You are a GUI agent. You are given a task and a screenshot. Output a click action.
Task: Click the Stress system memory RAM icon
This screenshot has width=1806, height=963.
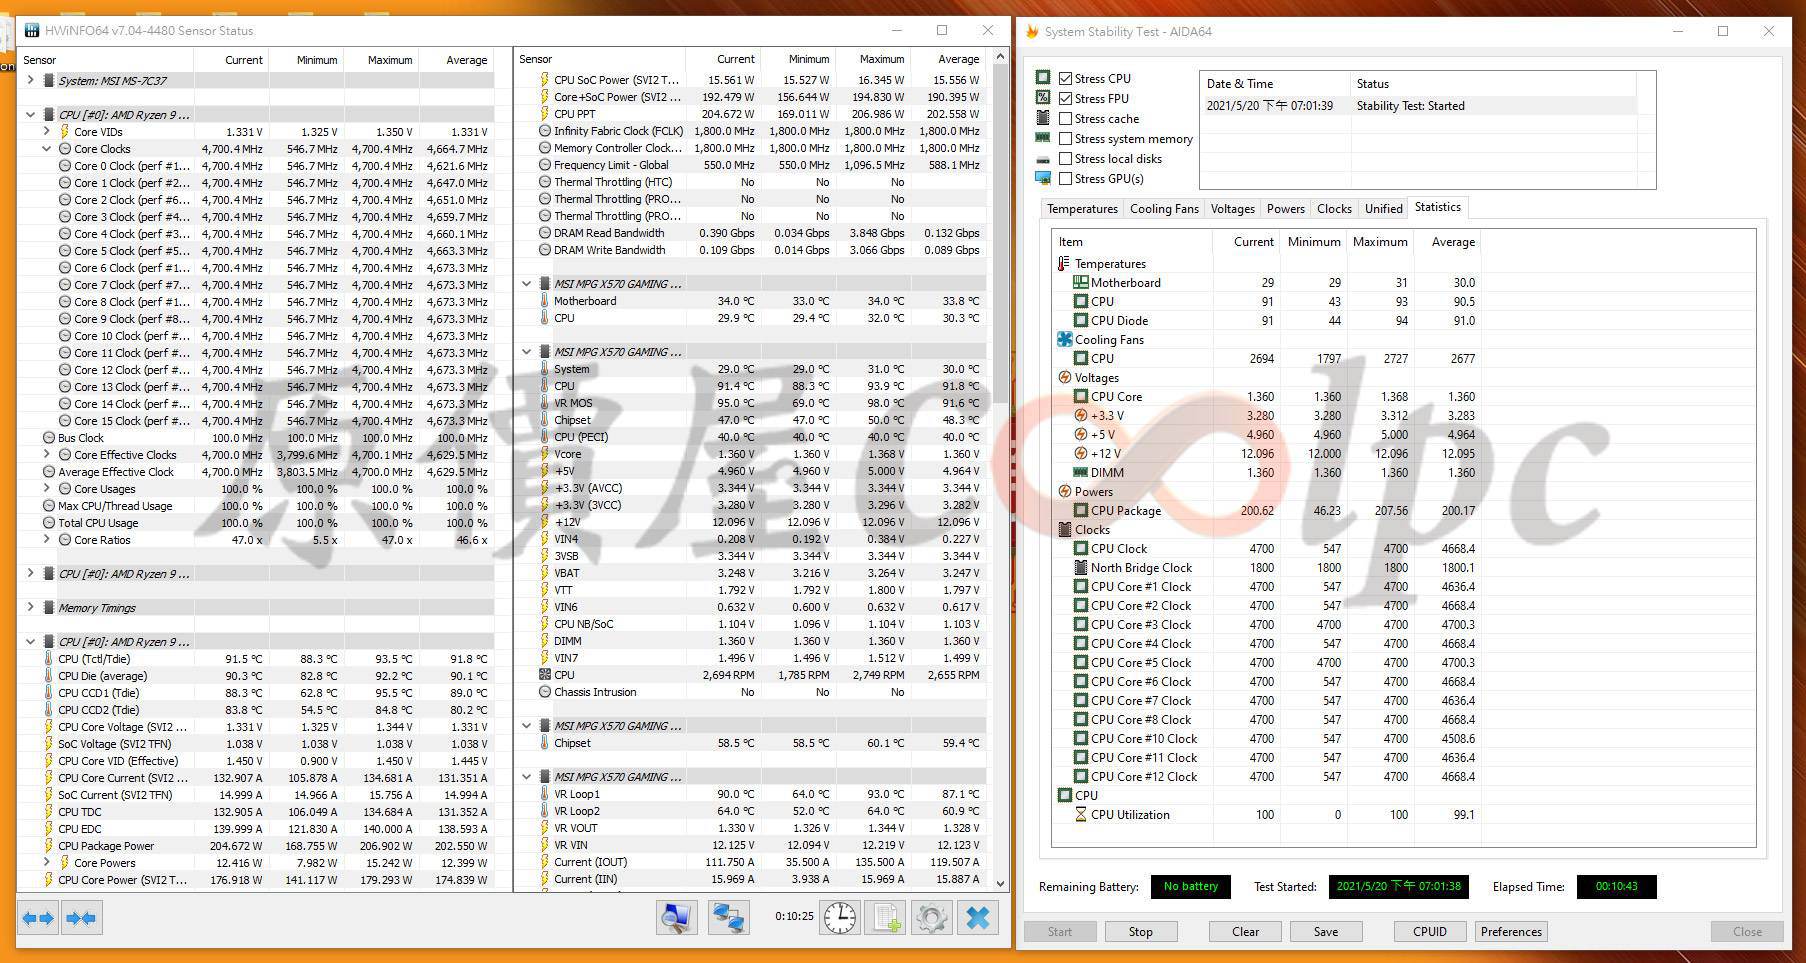[x=1043, y=138]
